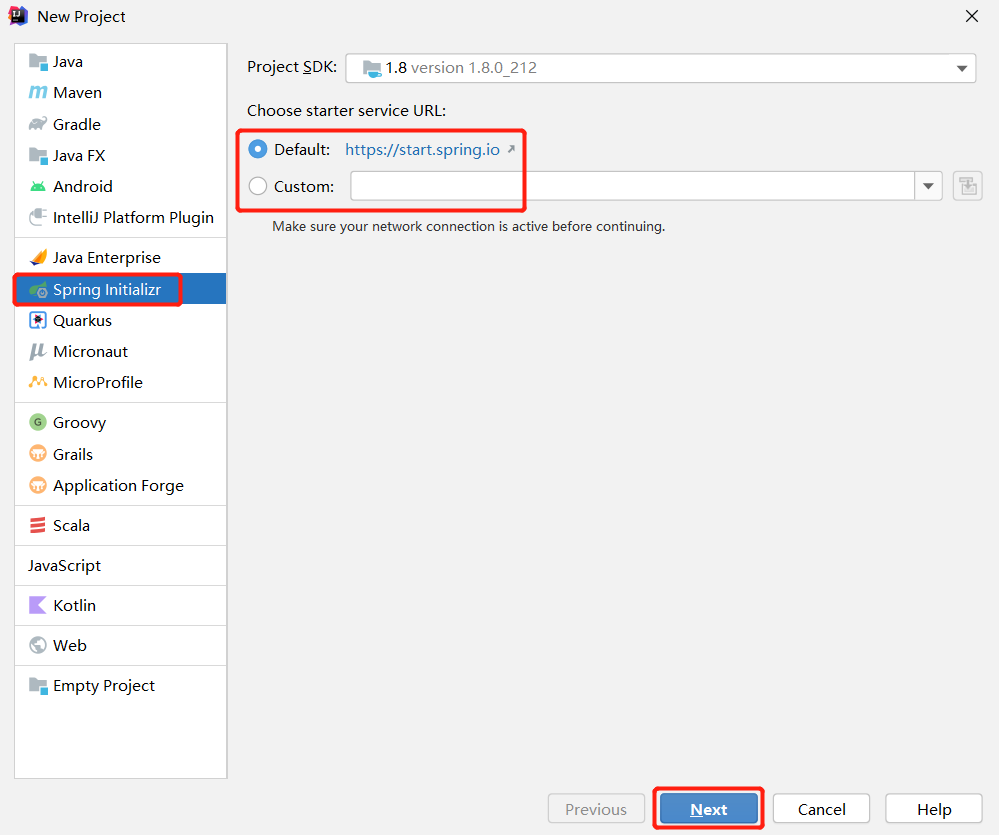Click the MicroProfile icon

38,382
